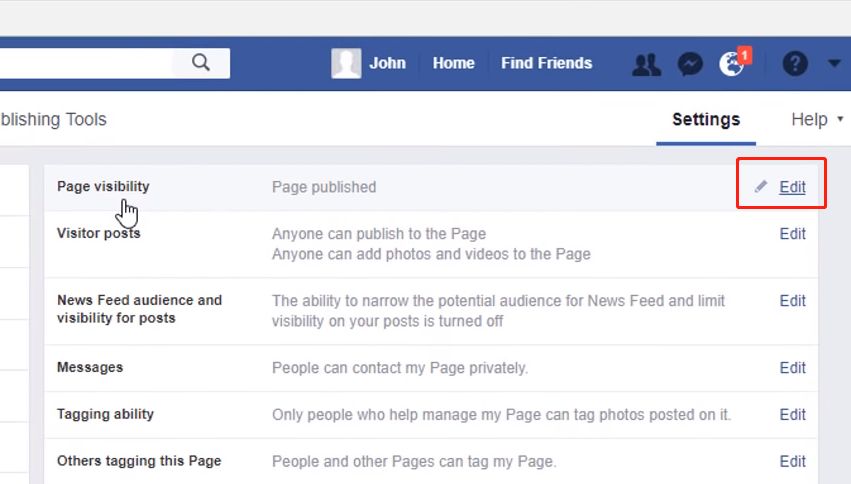Open the Publishing Tools tab
This screenshot has width=851, height=484.
pyautogui.click(x=53, y=120)
